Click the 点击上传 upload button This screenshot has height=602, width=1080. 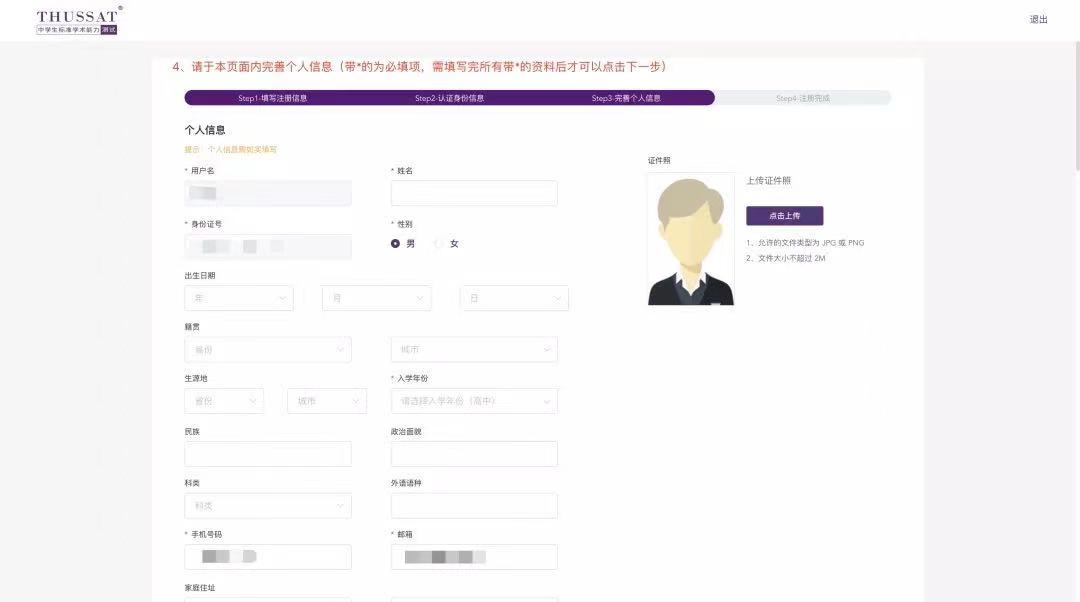(785, 216)
